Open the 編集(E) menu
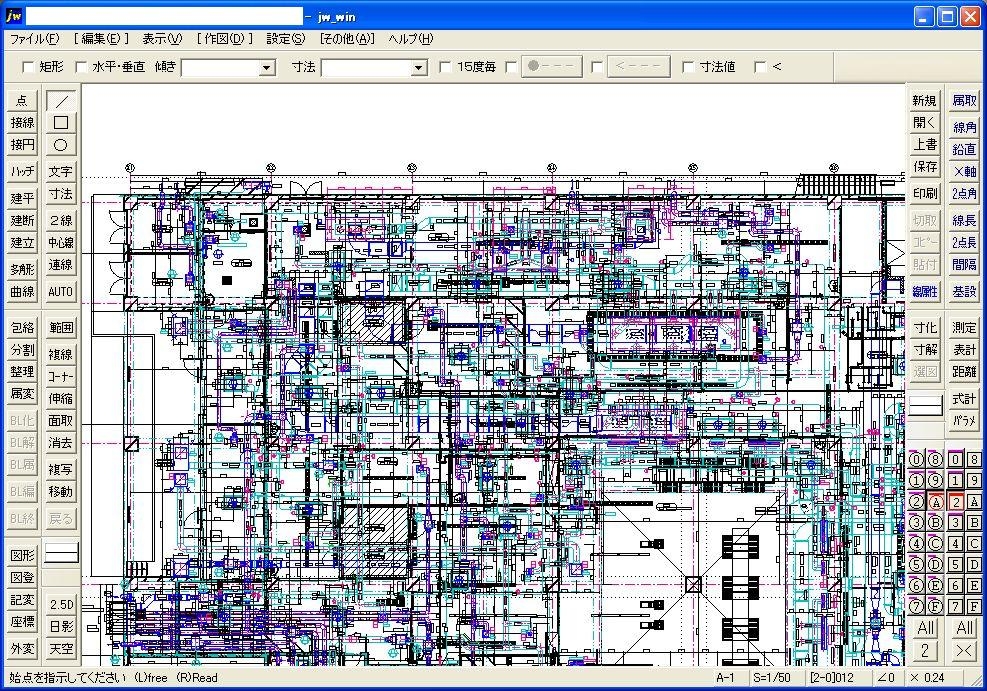 click(101, 39)
